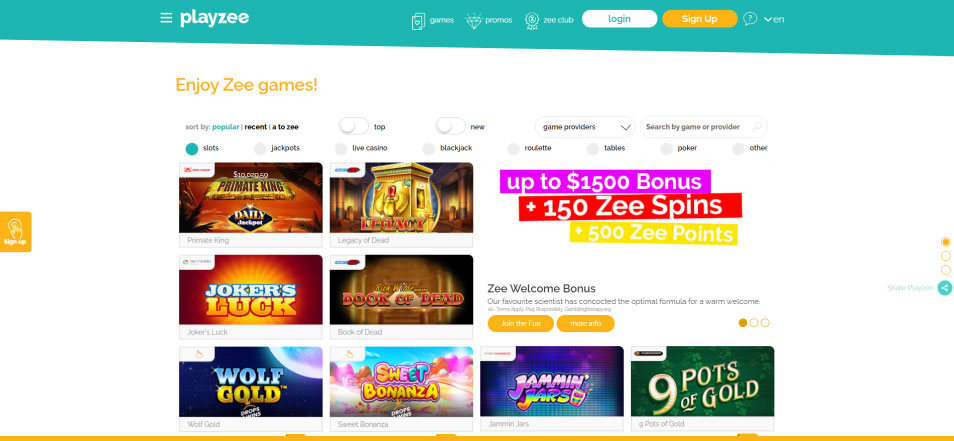Select the jackpots radio button
The height and width of the screenshot is (441, 954).
click(x=260, y=148)
